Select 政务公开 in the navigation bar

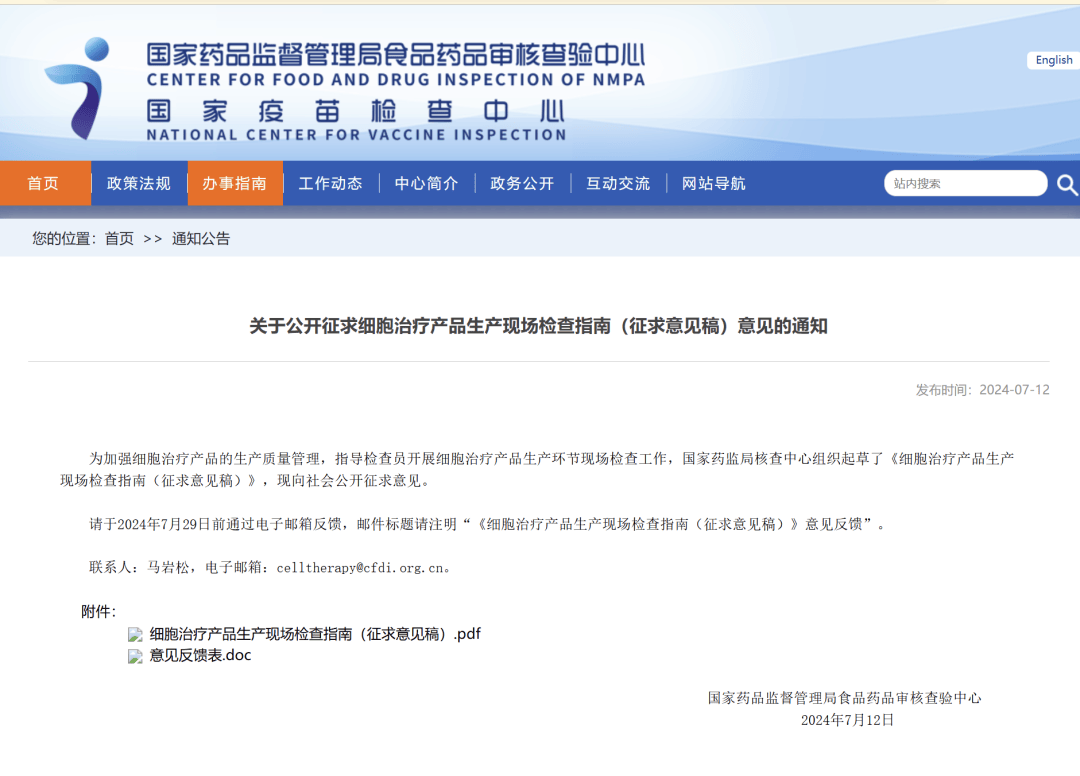click(522, 183)
